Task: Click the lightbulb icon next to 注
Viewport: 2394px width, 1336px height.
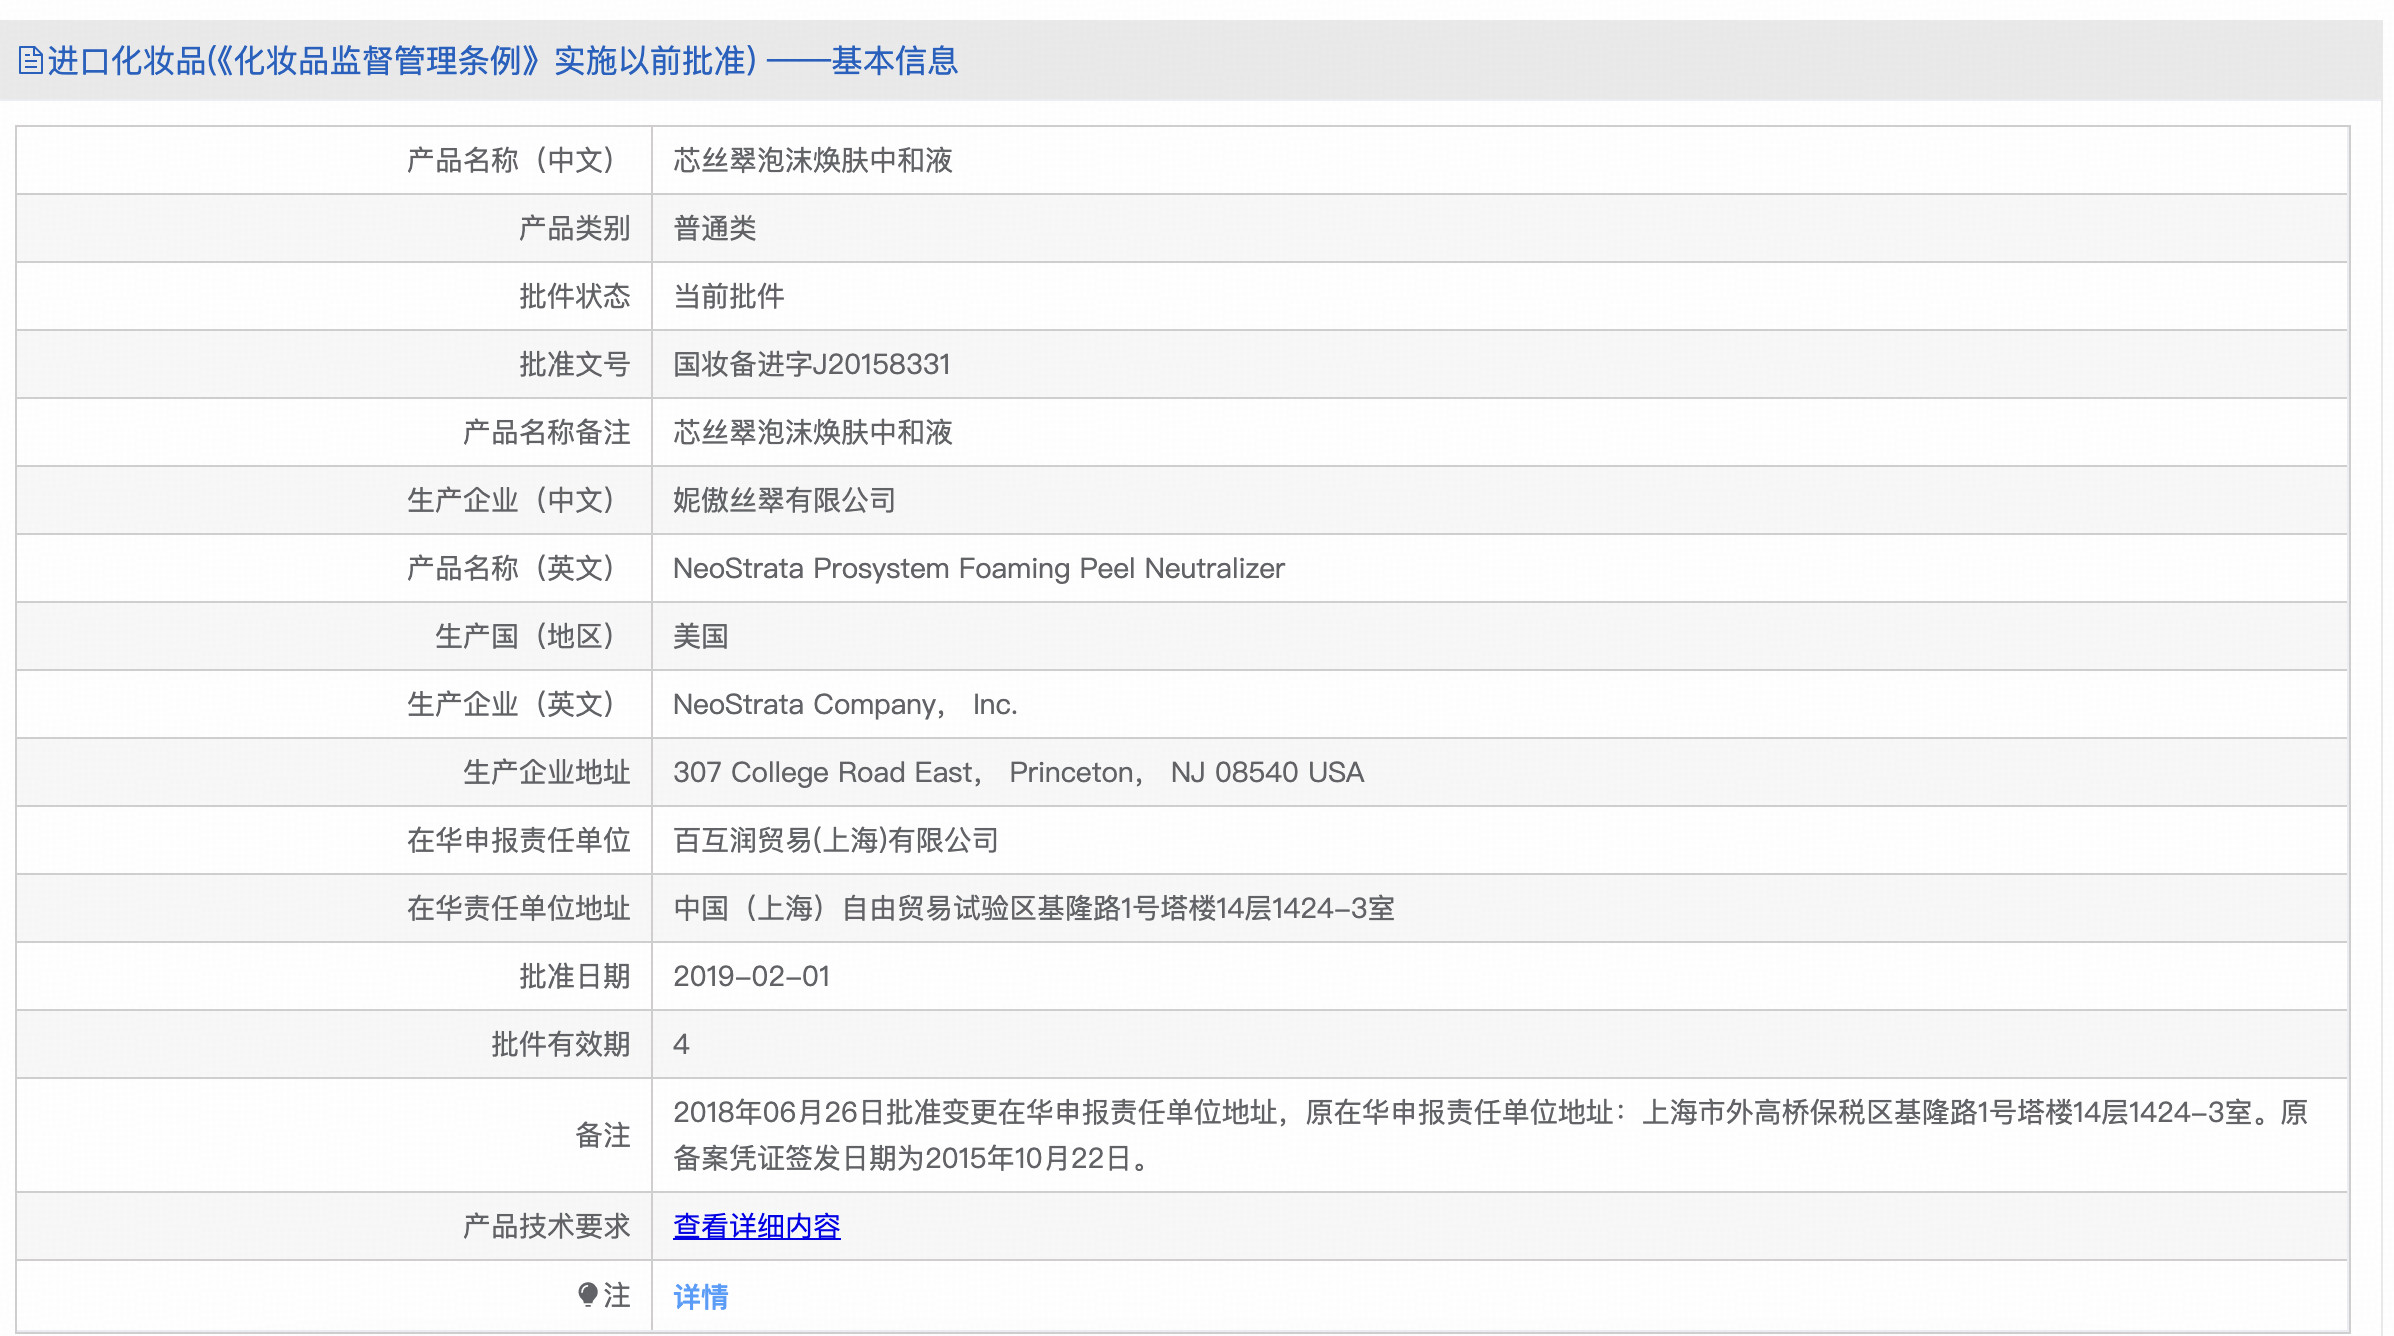Action: point(588,1295)
